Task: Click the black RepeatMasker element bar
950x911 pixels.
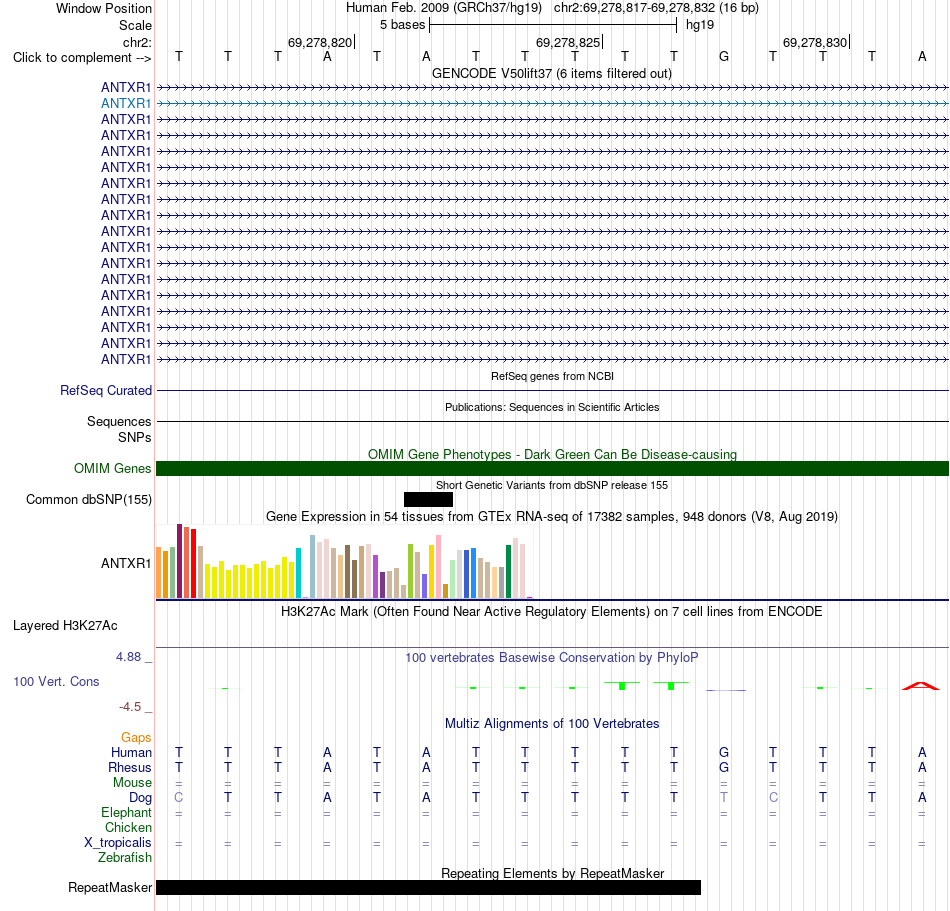Action: pyautogui.click(x=428, y=887)
